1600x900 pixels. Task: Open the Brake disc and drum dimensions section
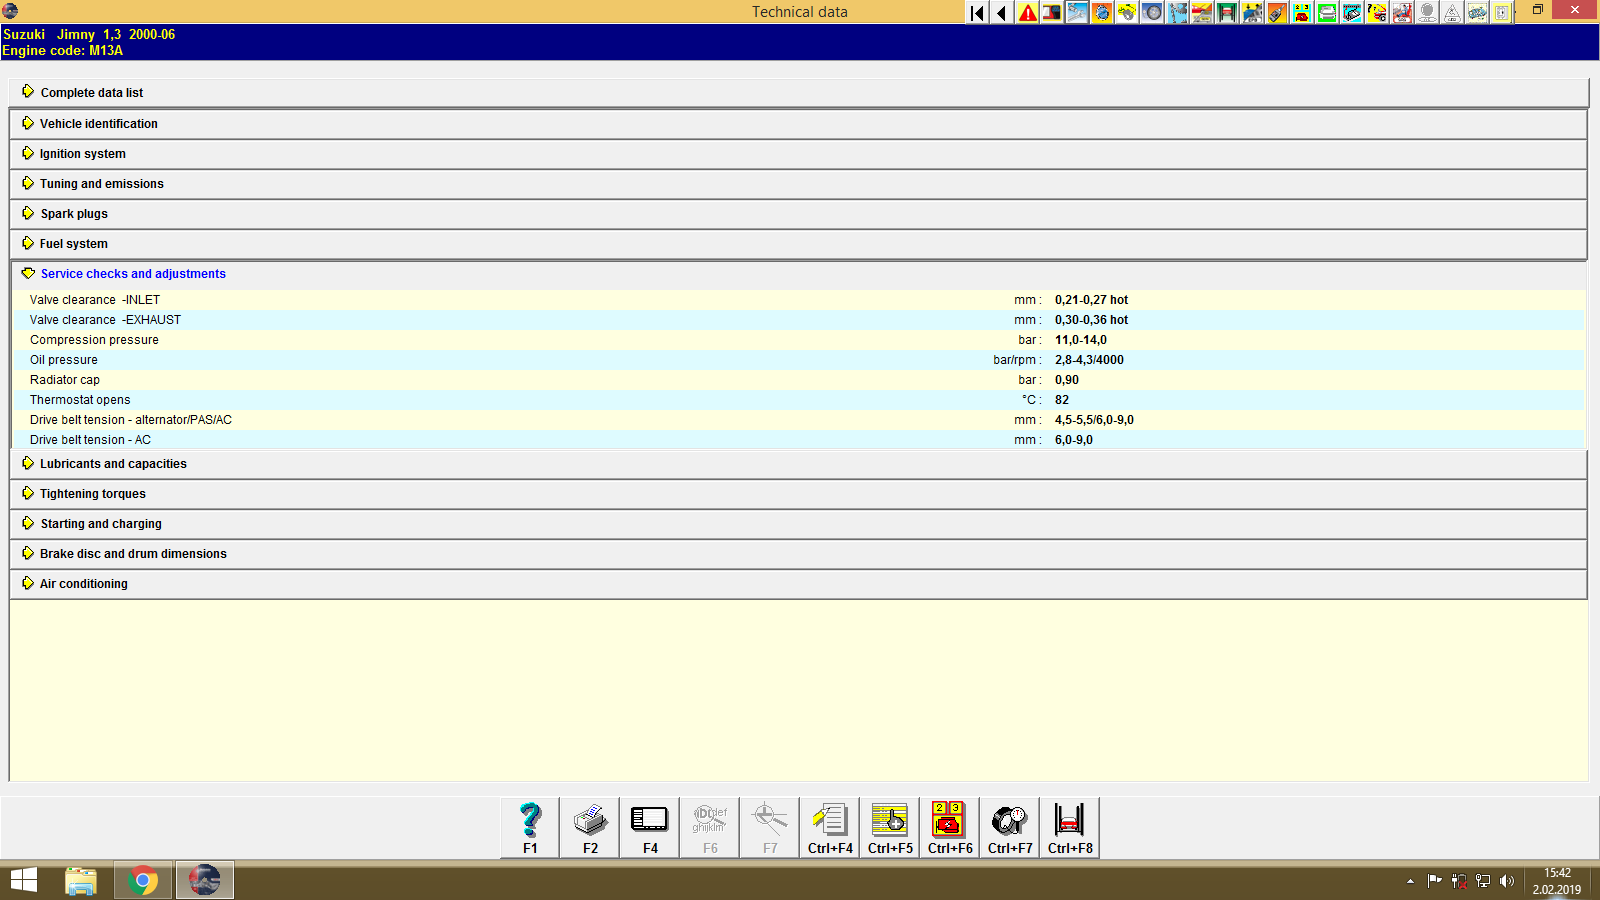tap(132, 553)
